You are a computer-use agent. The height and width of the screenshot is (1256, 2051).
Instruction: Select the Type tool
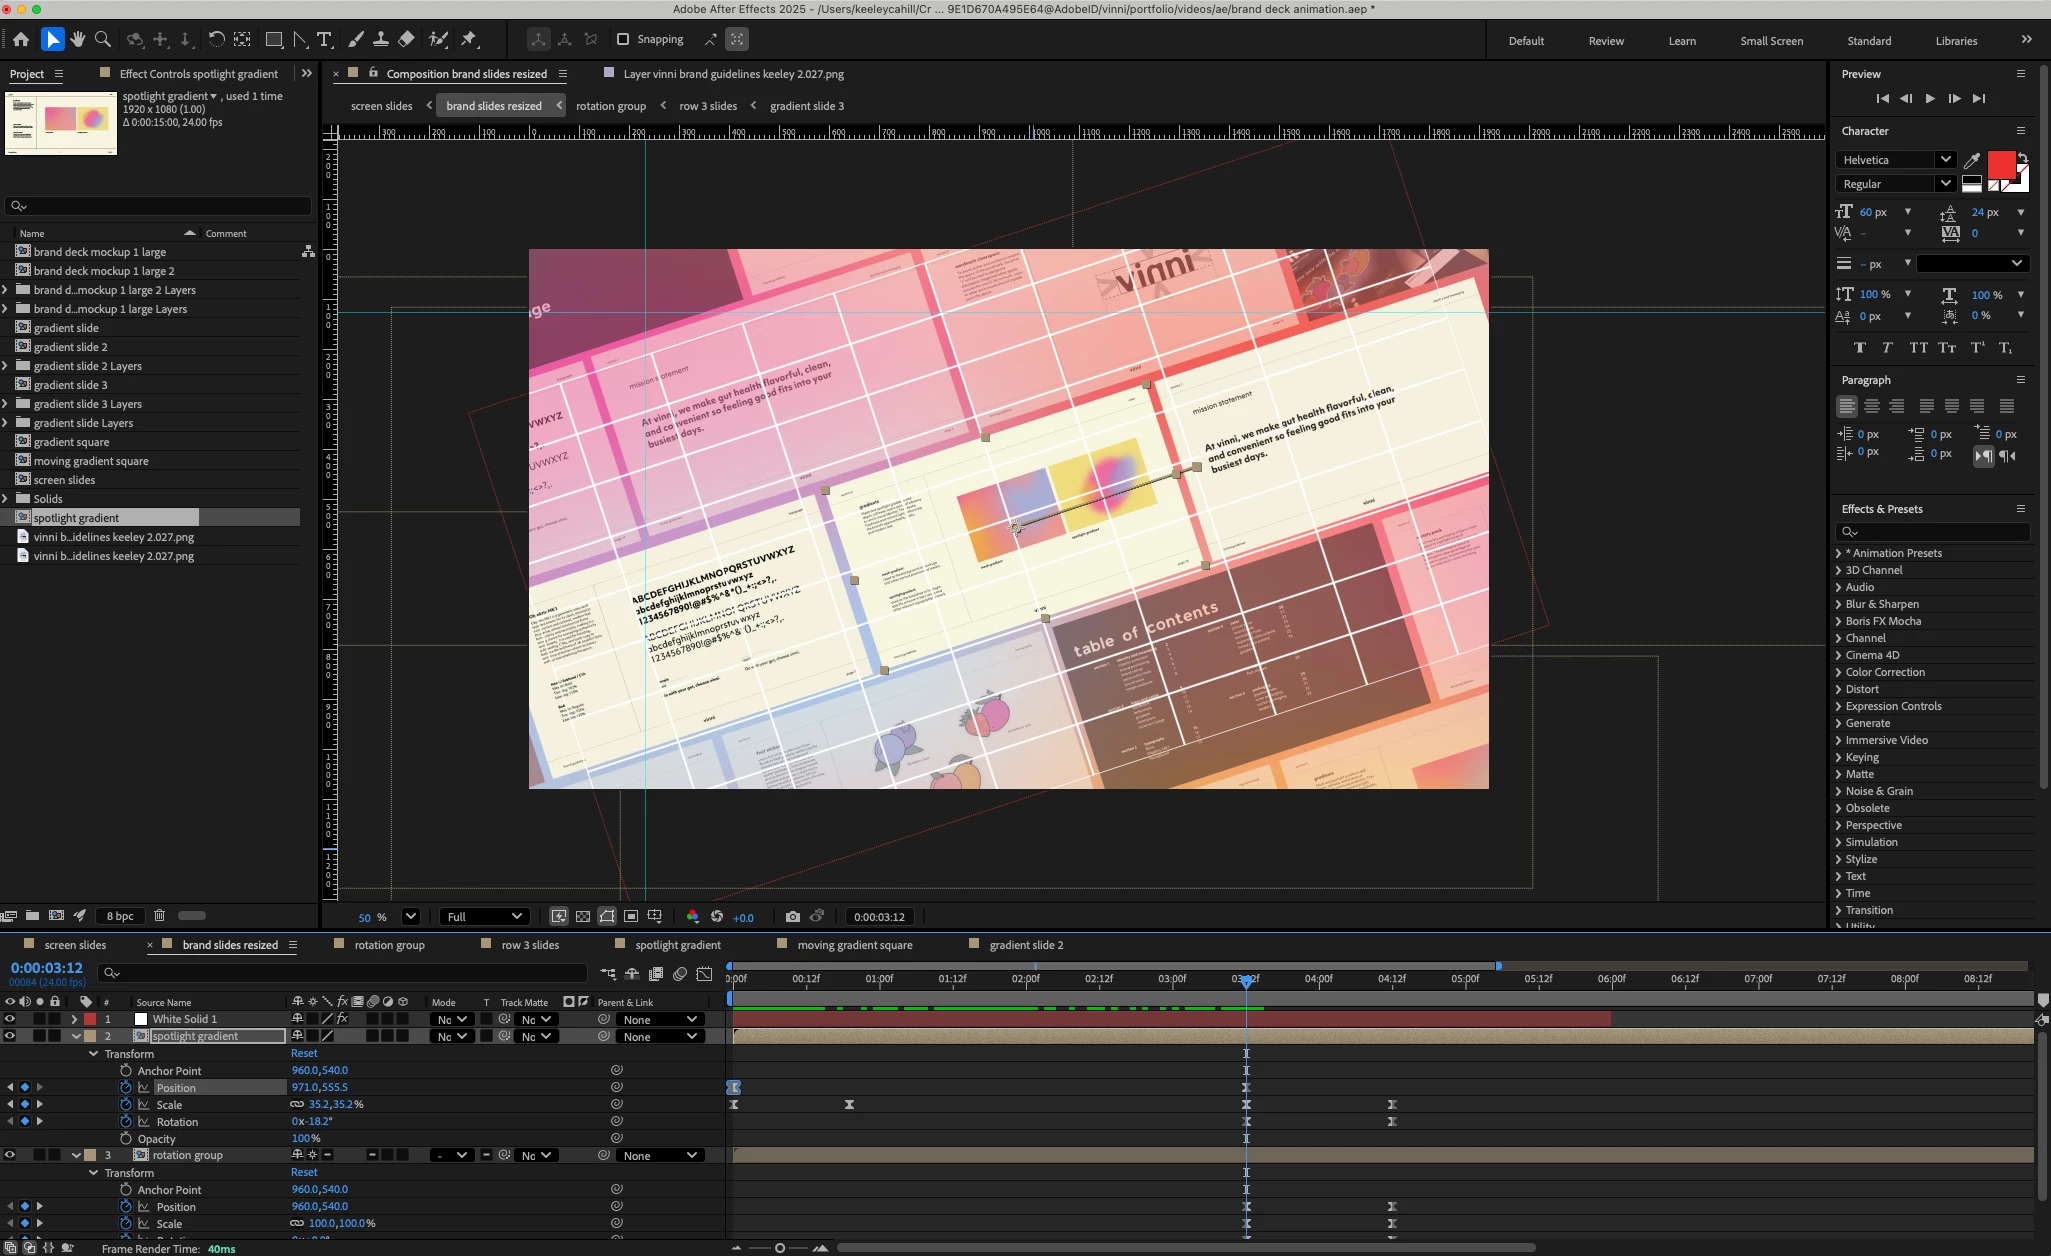pos(324,39)
